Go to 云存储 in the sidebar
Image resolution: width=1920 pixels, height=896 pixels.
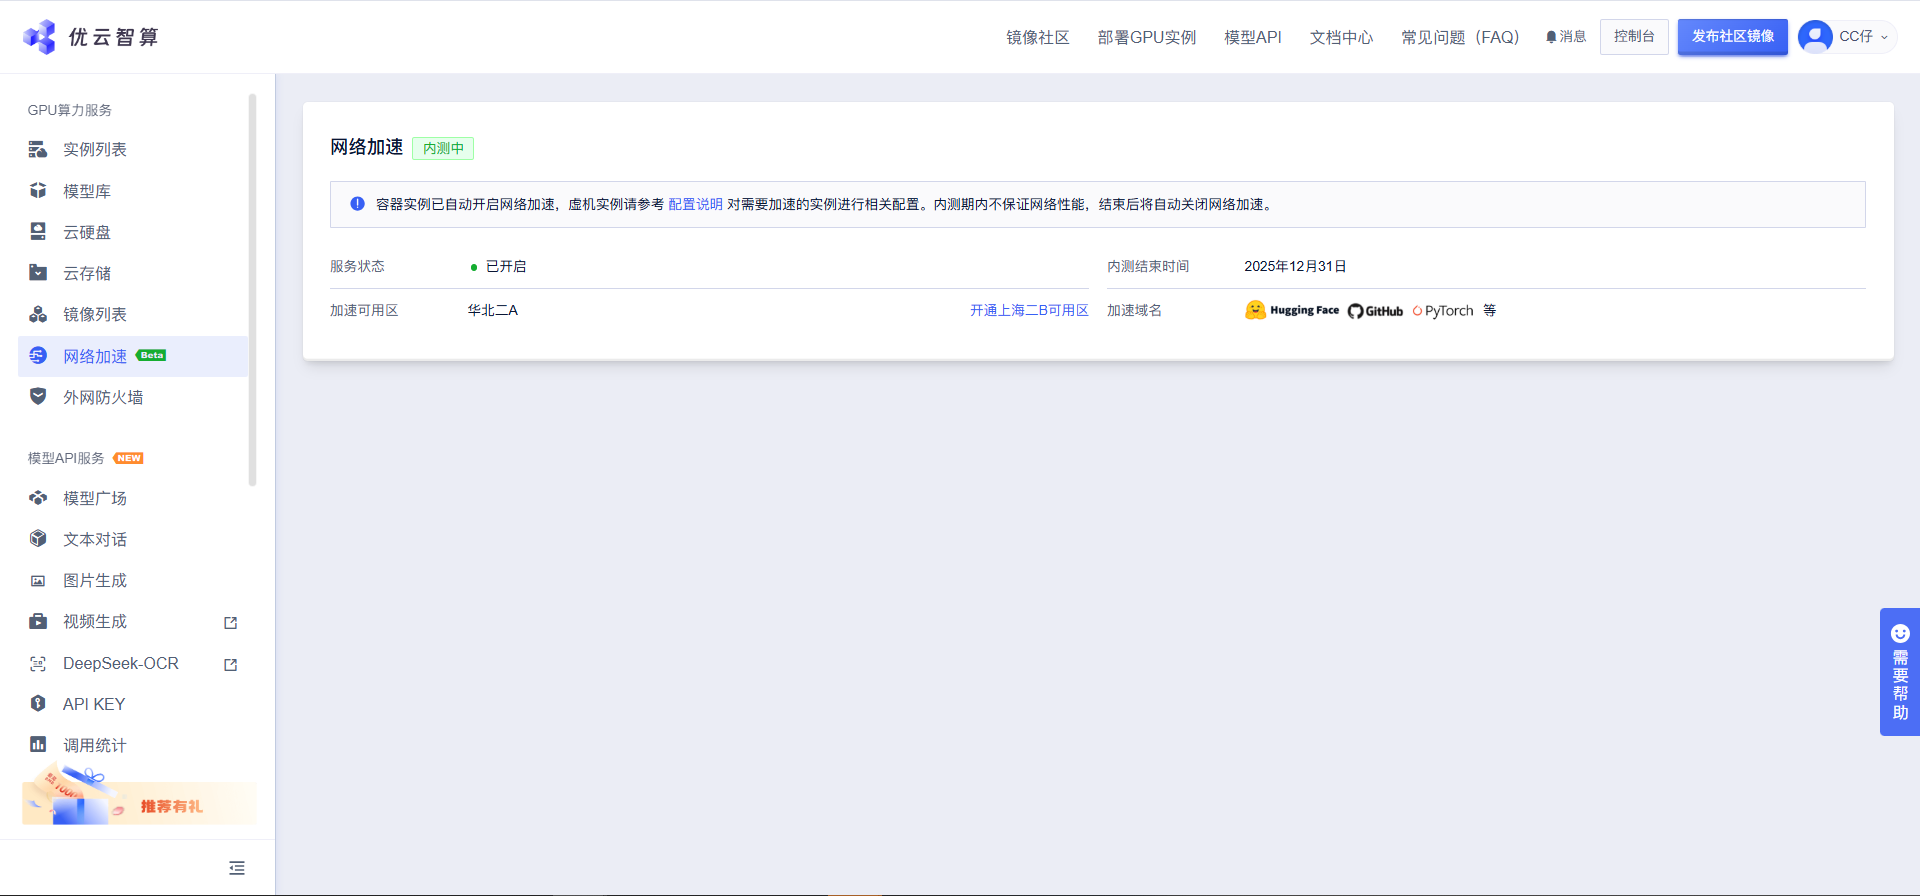[87, 273]
